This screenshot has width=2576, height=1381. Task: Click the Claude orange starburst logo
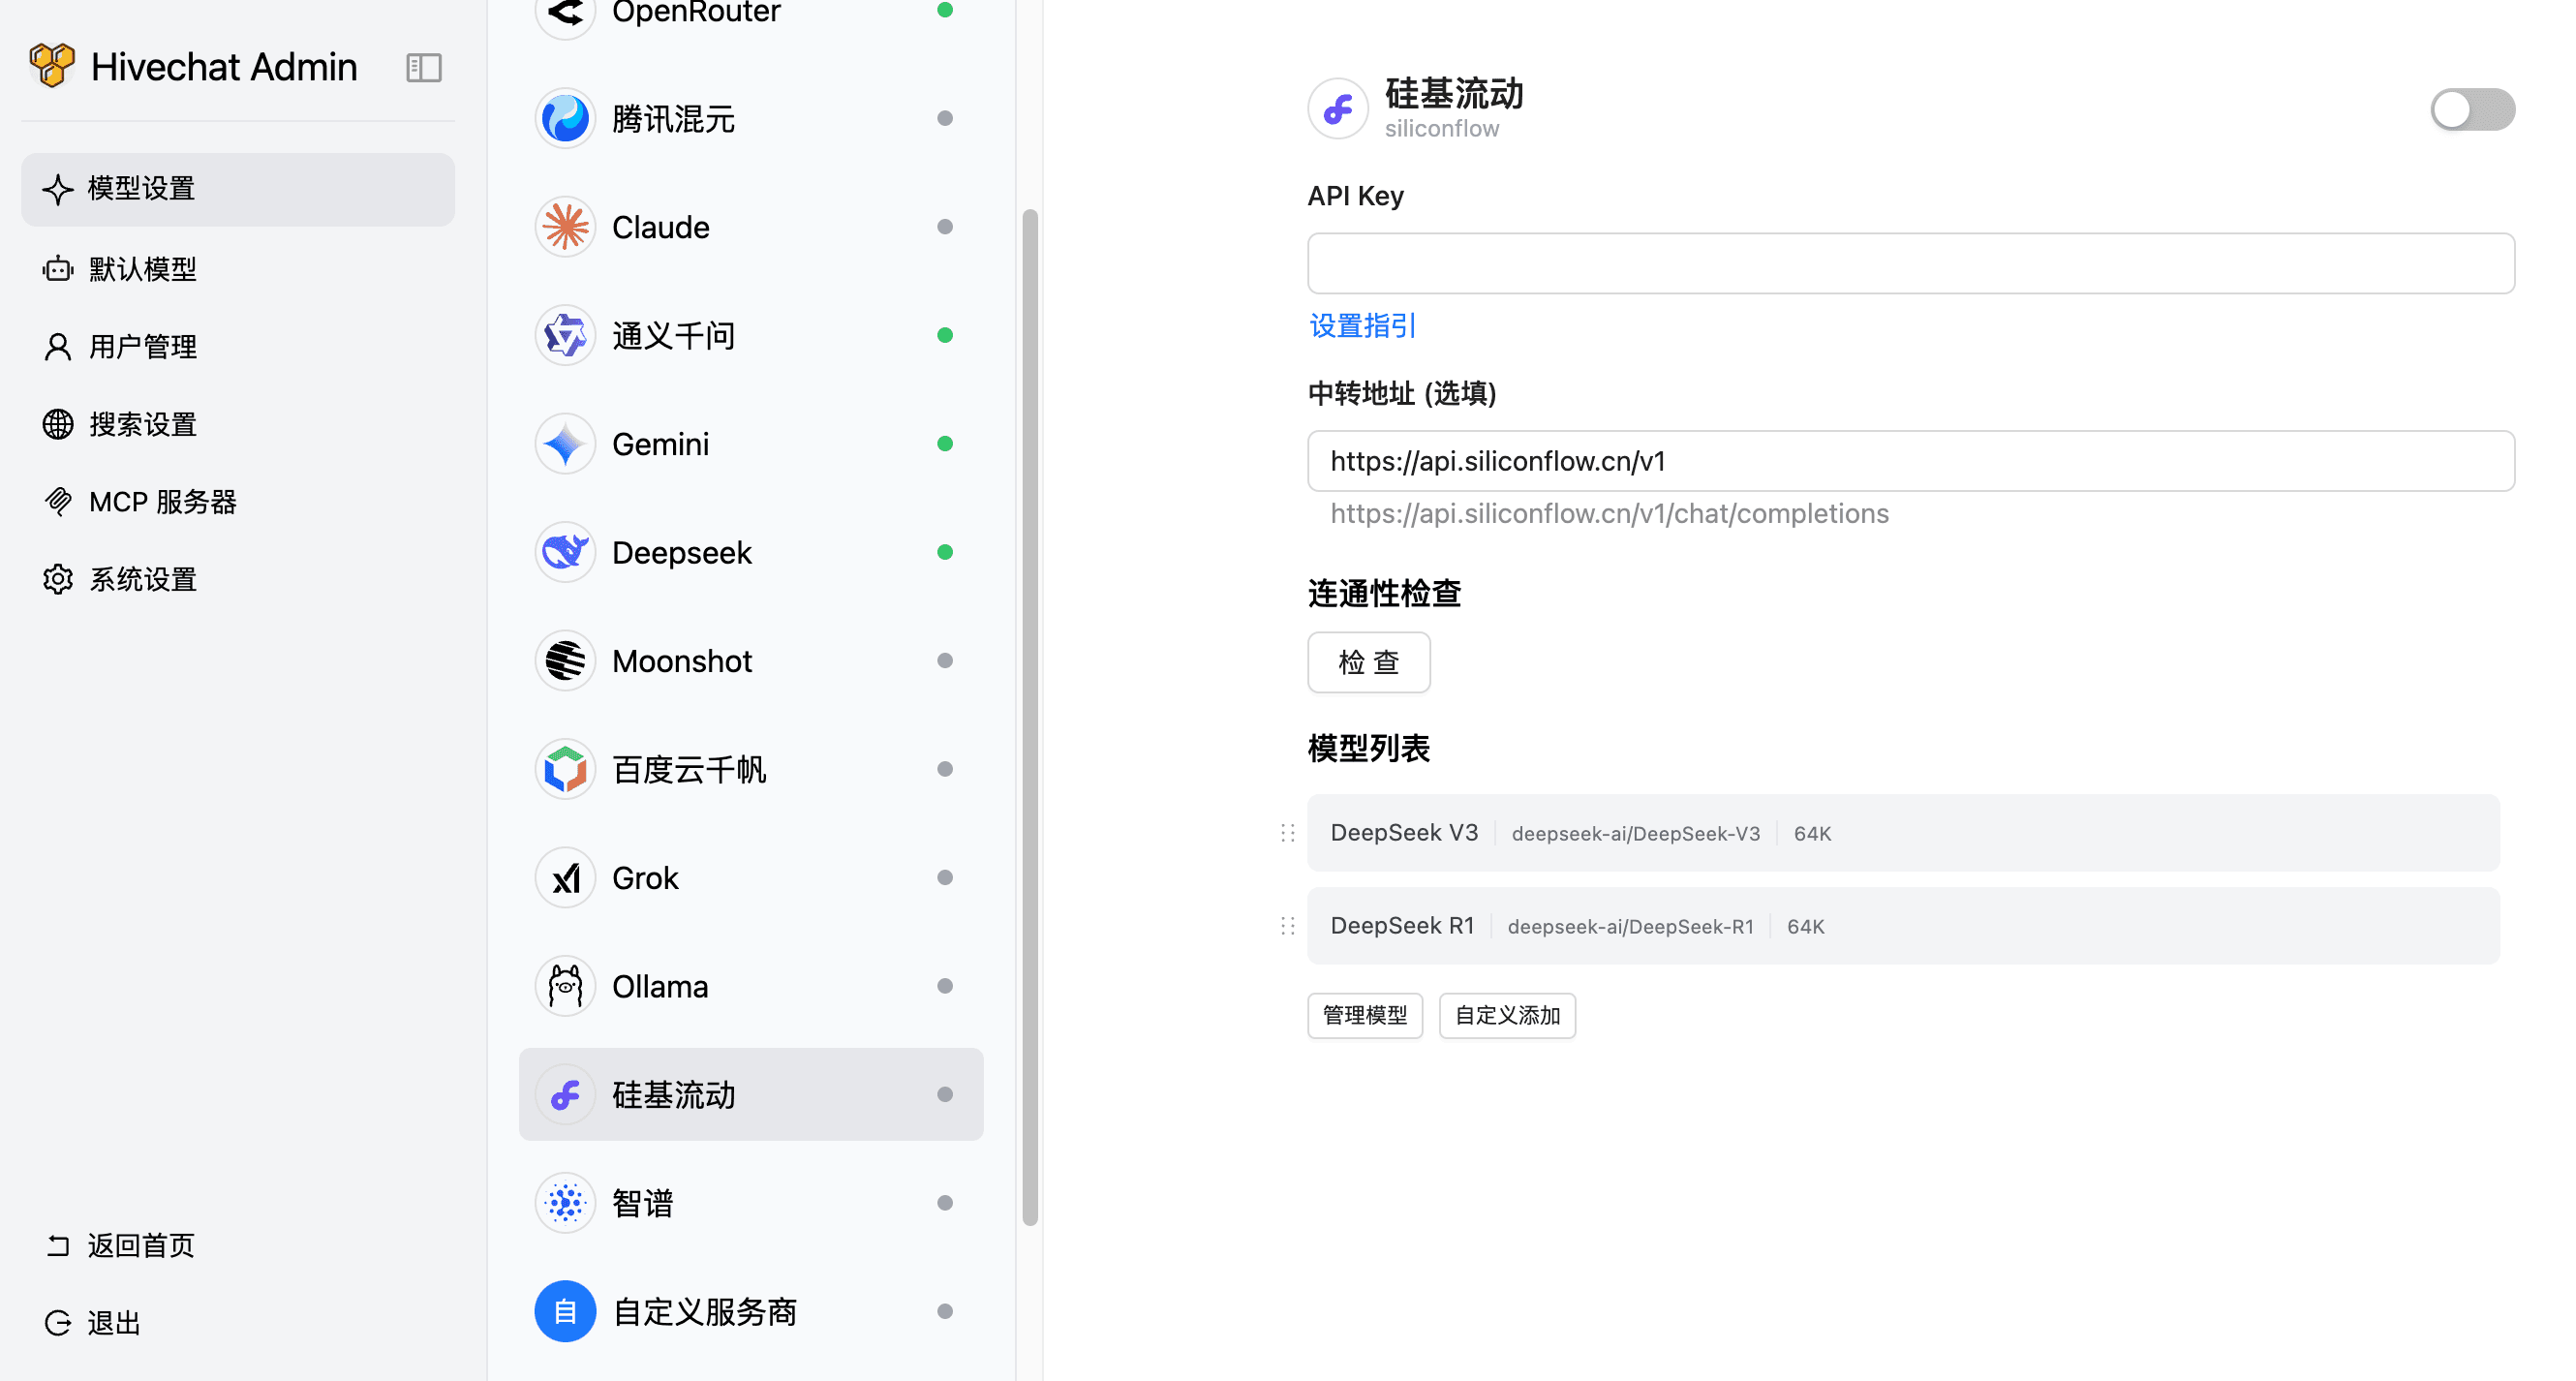[566, 227]
